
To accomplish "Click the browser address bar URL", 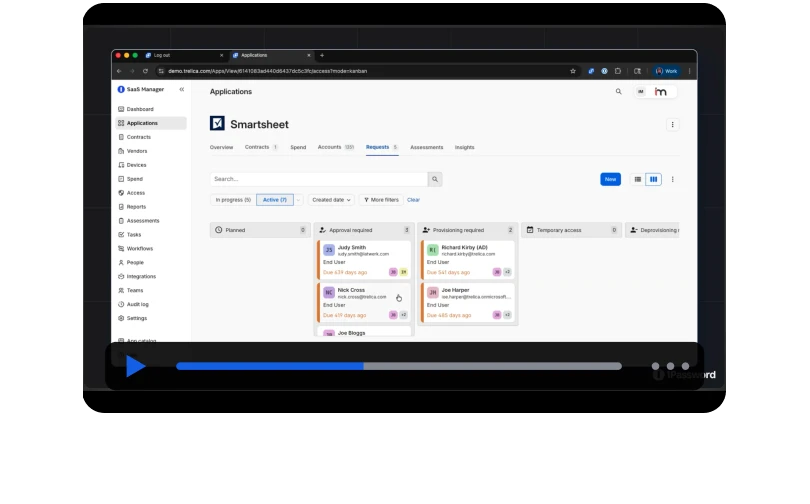I will tap(268, 71).
